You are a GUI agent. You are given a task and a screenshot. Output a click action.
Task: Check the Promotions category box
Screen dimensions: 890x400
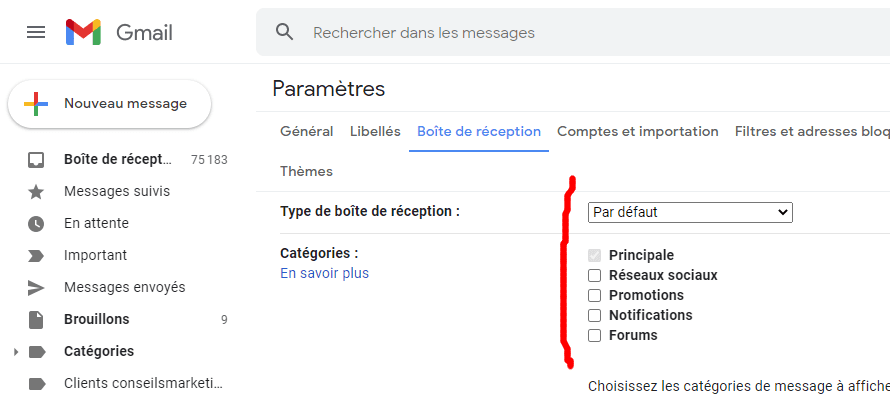pos(594,296)
